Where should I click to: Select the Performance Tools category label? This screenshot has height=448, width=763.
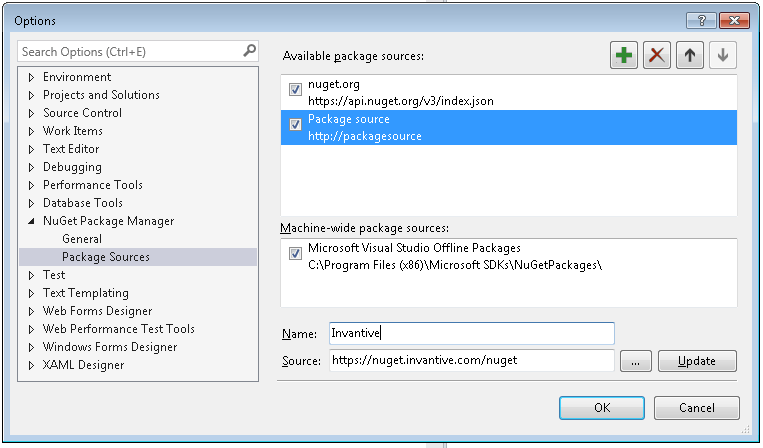(x=92, y=185)
